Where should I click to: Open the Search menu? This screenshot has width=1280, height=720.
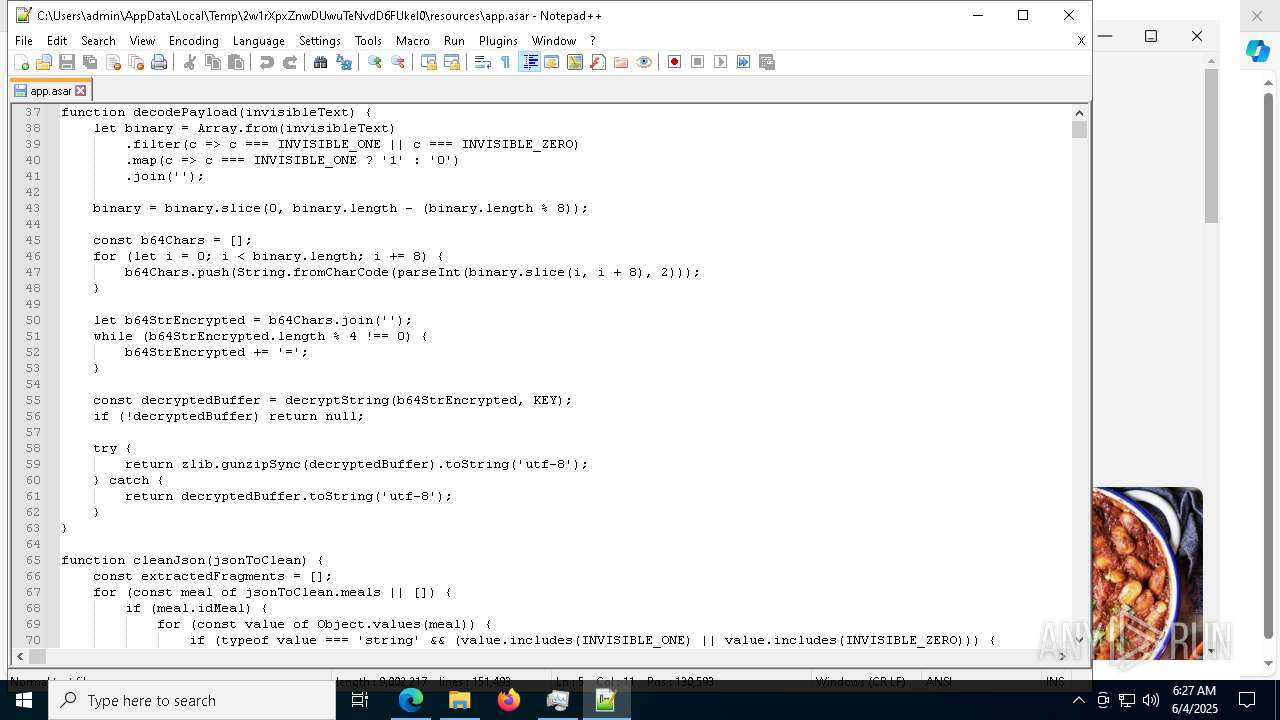click(x=98, y=41)
